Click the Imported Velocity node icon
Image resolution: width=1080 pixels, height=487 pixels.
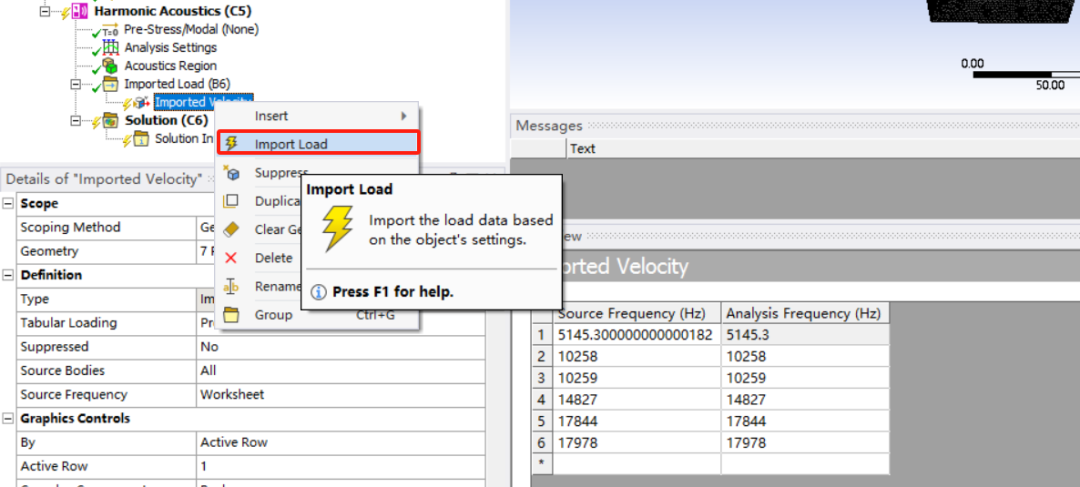point(142,103)
